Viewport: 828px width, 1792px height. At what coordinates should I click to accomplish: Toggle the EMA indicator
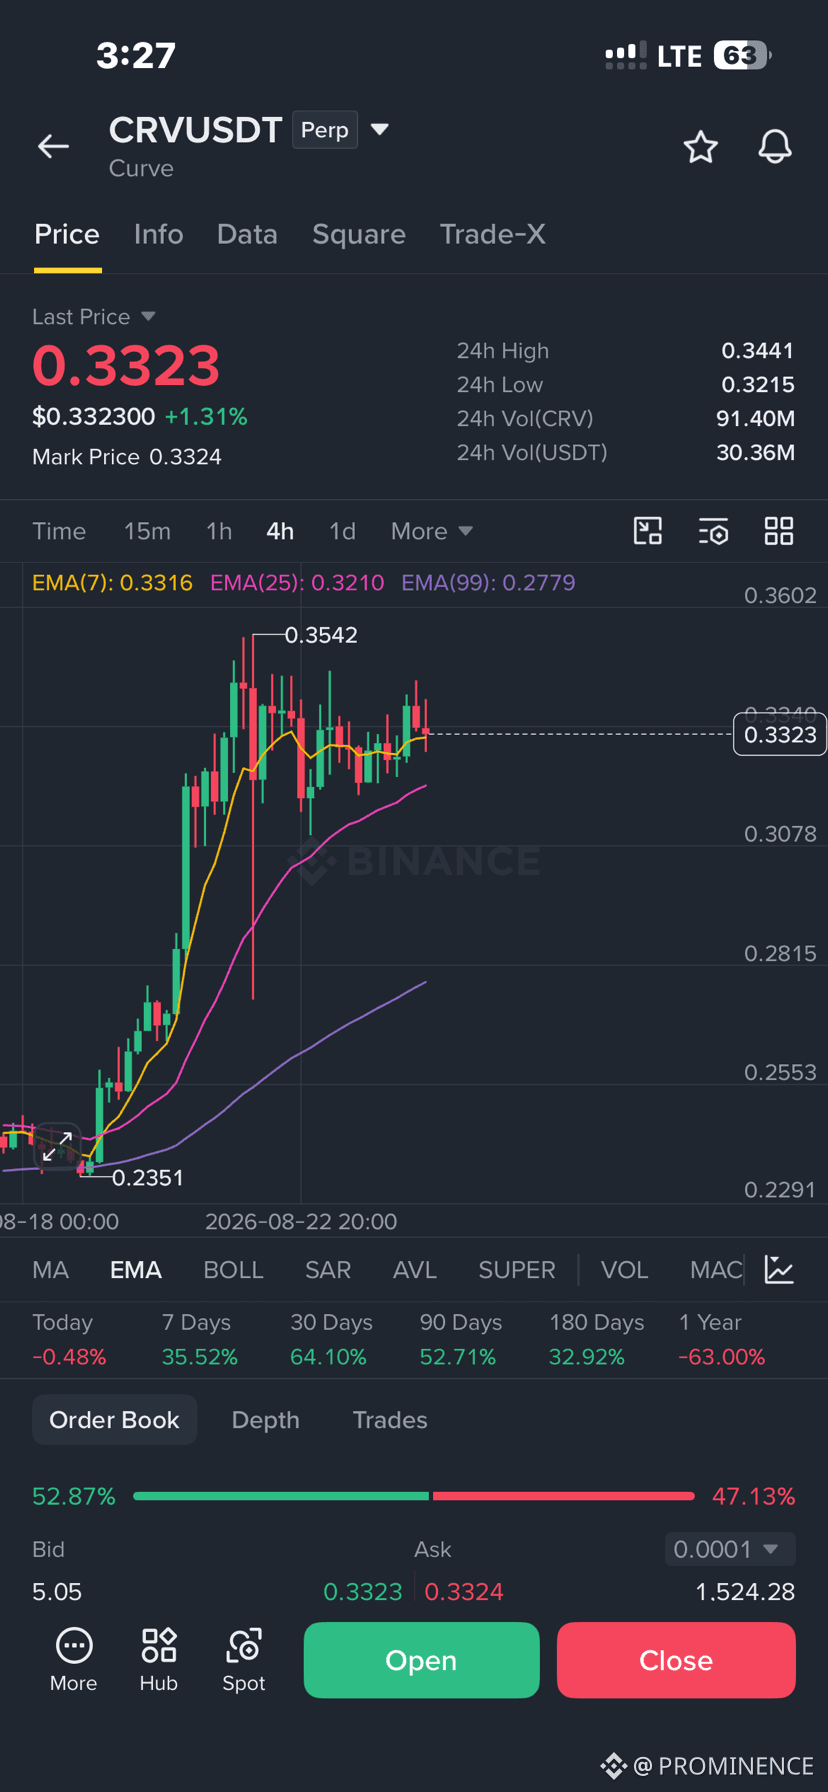136,1270
